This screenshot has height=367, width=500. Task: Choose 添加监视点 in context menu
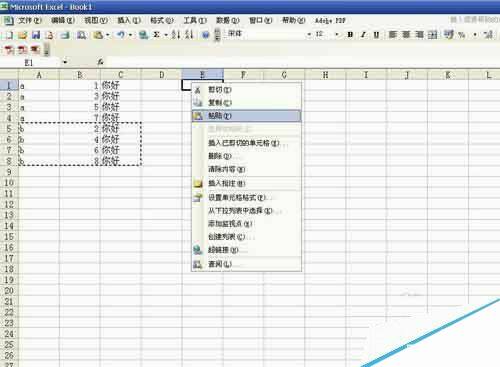pyautogui.click(x=247, y=224)
